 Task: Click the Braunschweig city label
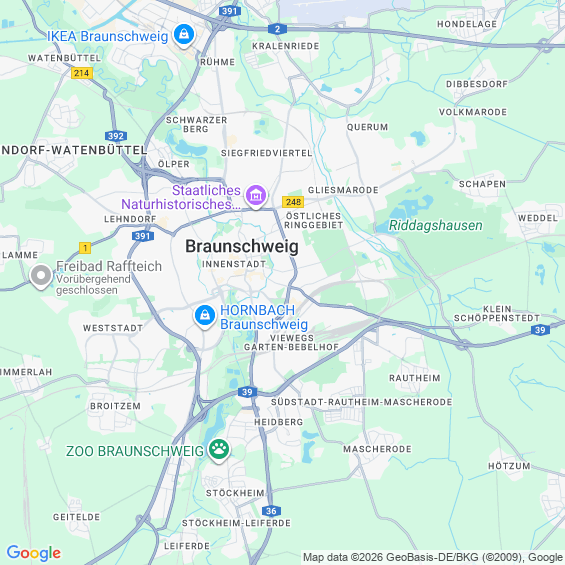(x=242, y=246)
